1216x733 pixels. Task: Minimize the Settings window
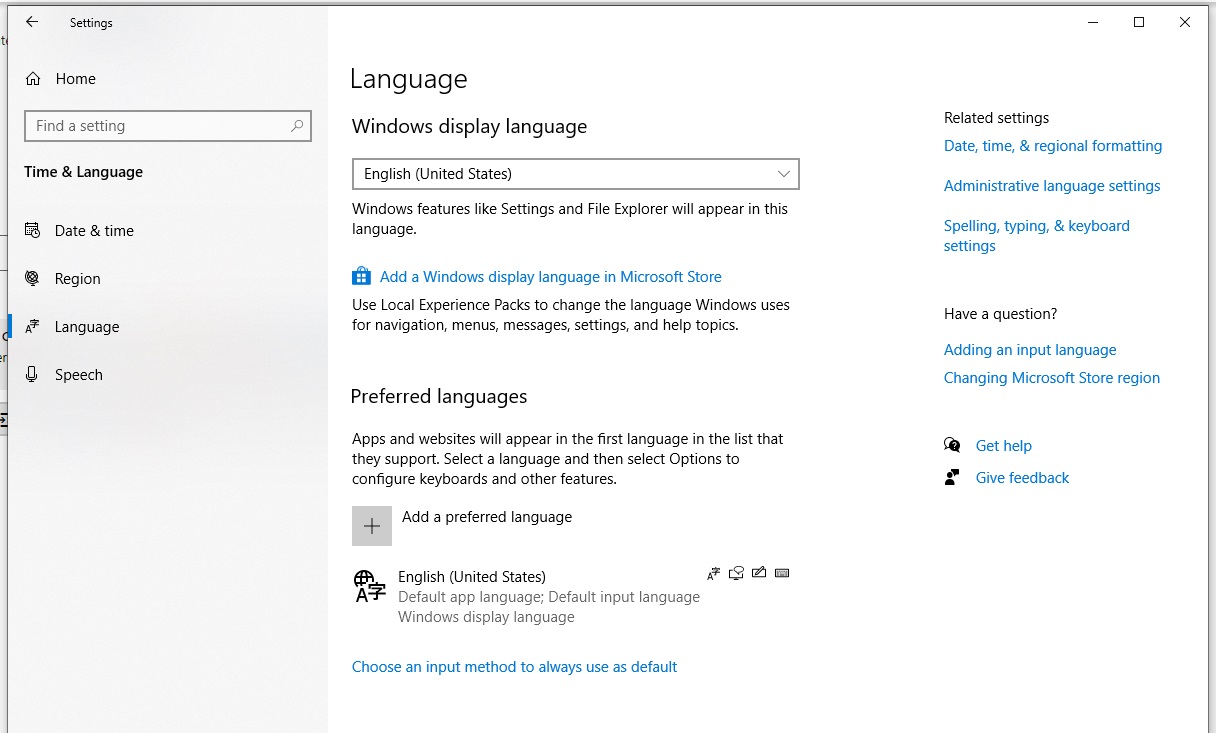pos(1093,22)
